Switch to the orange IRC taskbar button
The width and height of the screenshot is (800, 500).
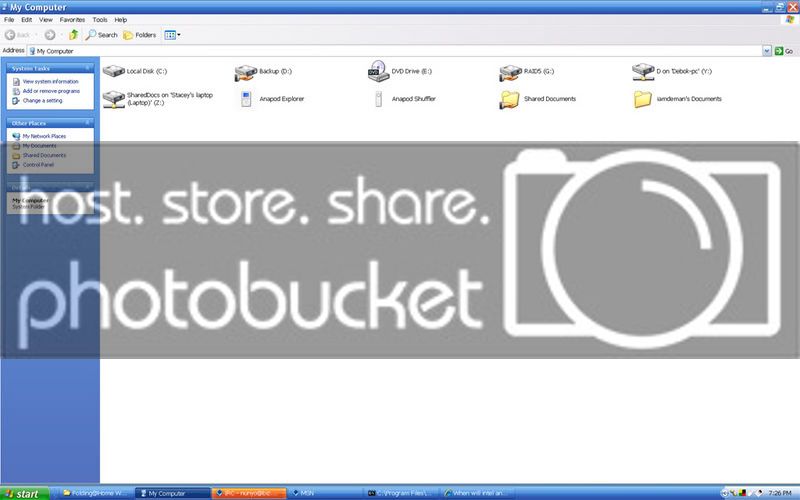click(x=248, y=493)
